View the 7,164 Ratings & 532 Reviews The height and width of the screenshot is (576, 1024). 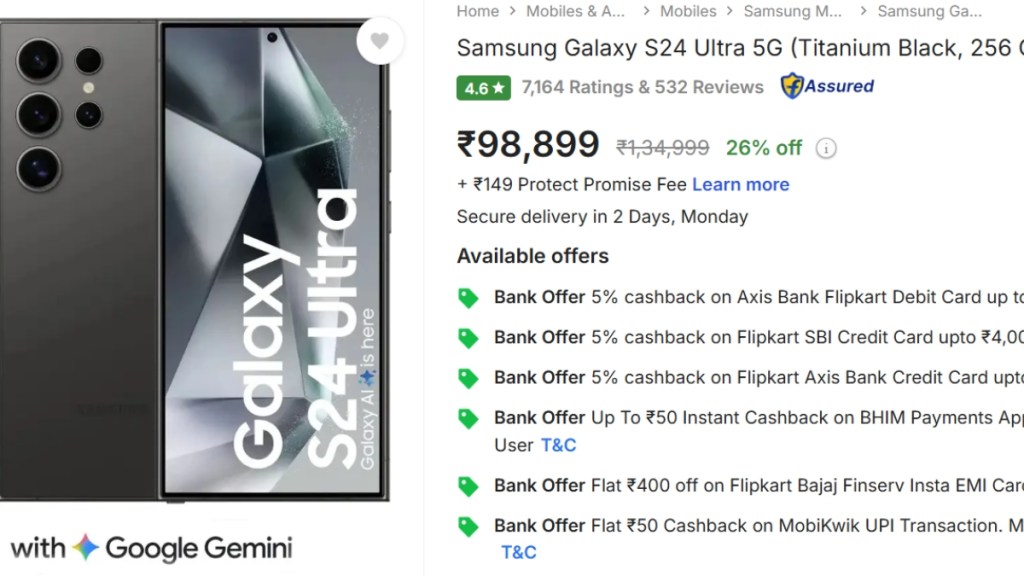tap(642, 87)
